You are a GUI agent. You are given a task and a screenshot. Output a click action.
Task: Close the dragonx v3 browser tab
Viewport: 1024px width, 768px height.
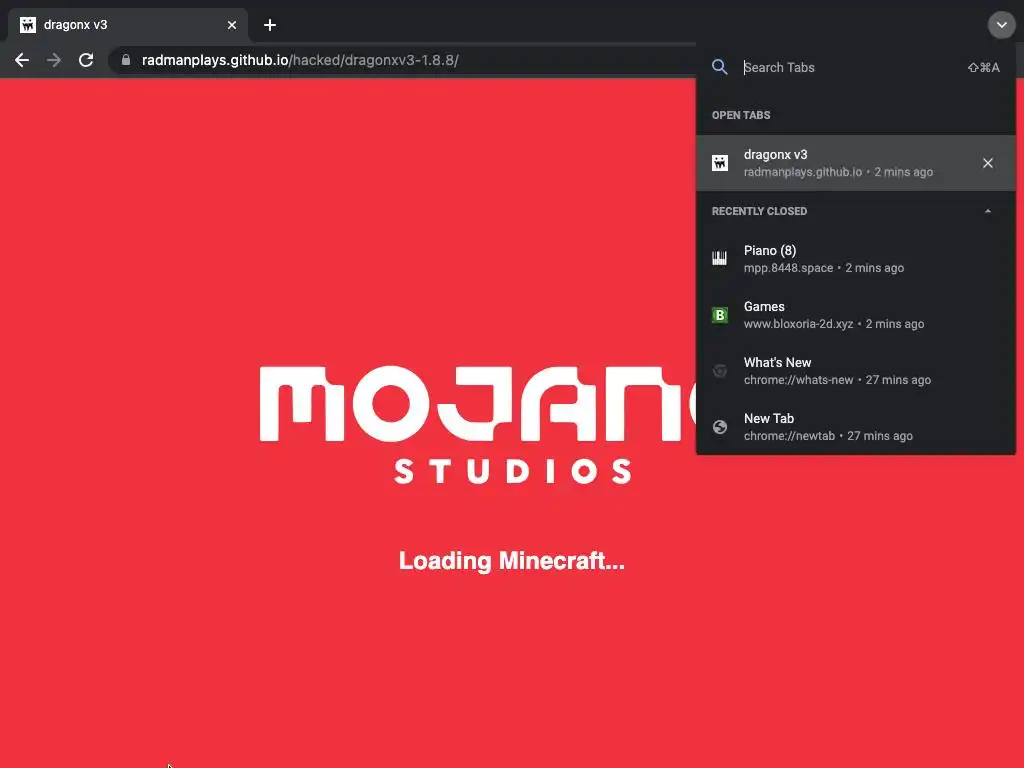pos(232,25)
